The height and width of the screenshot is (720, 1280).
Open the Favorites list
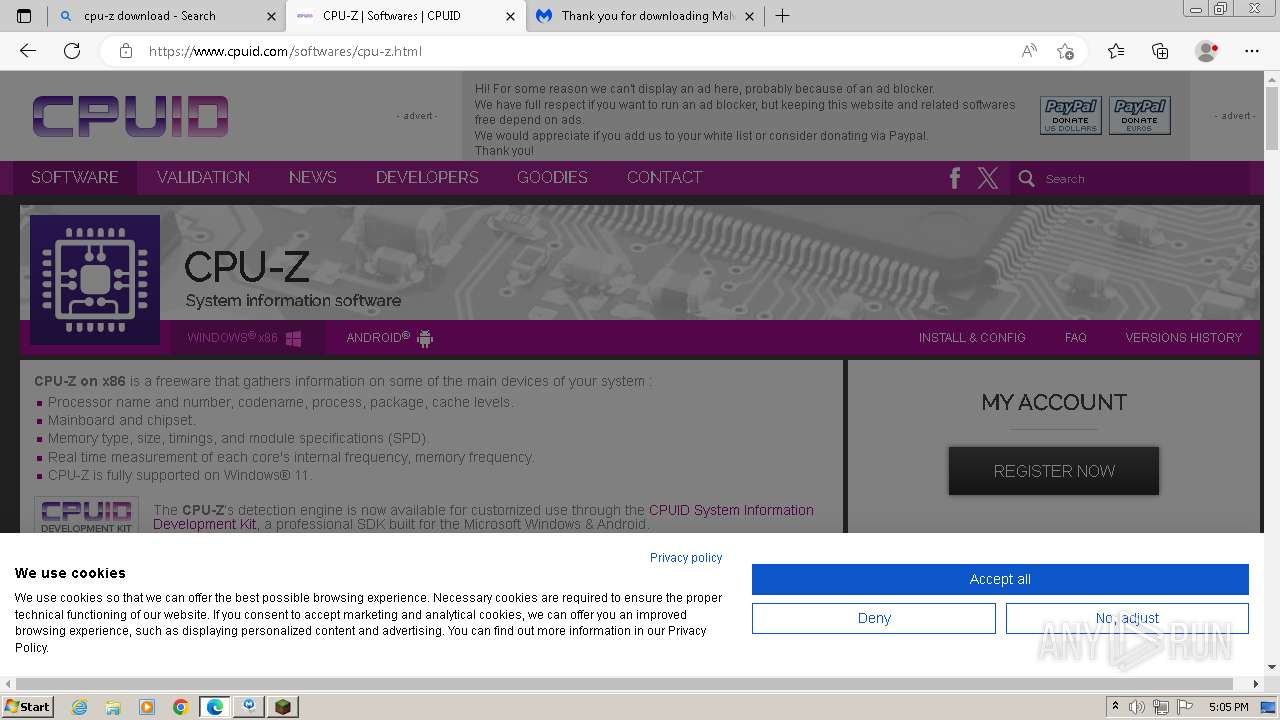point(1116,51)
